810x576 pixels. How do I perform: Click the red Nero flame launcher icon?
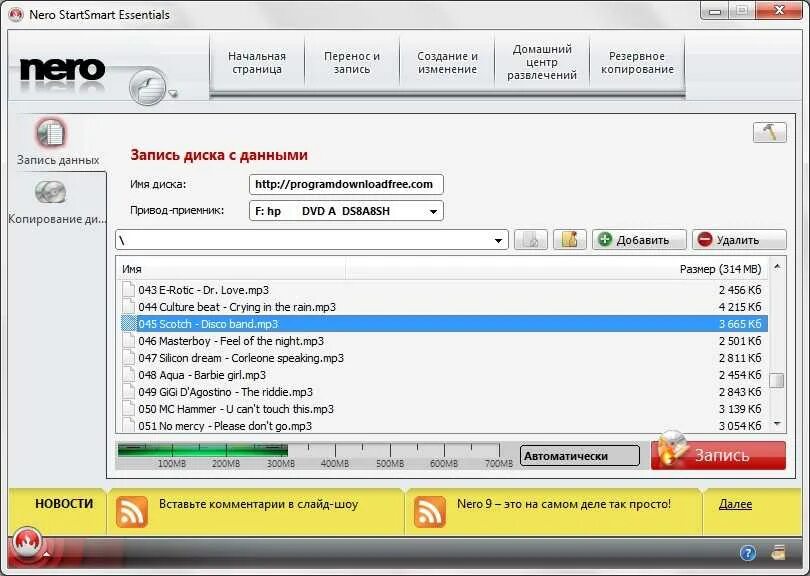[27, 544]
